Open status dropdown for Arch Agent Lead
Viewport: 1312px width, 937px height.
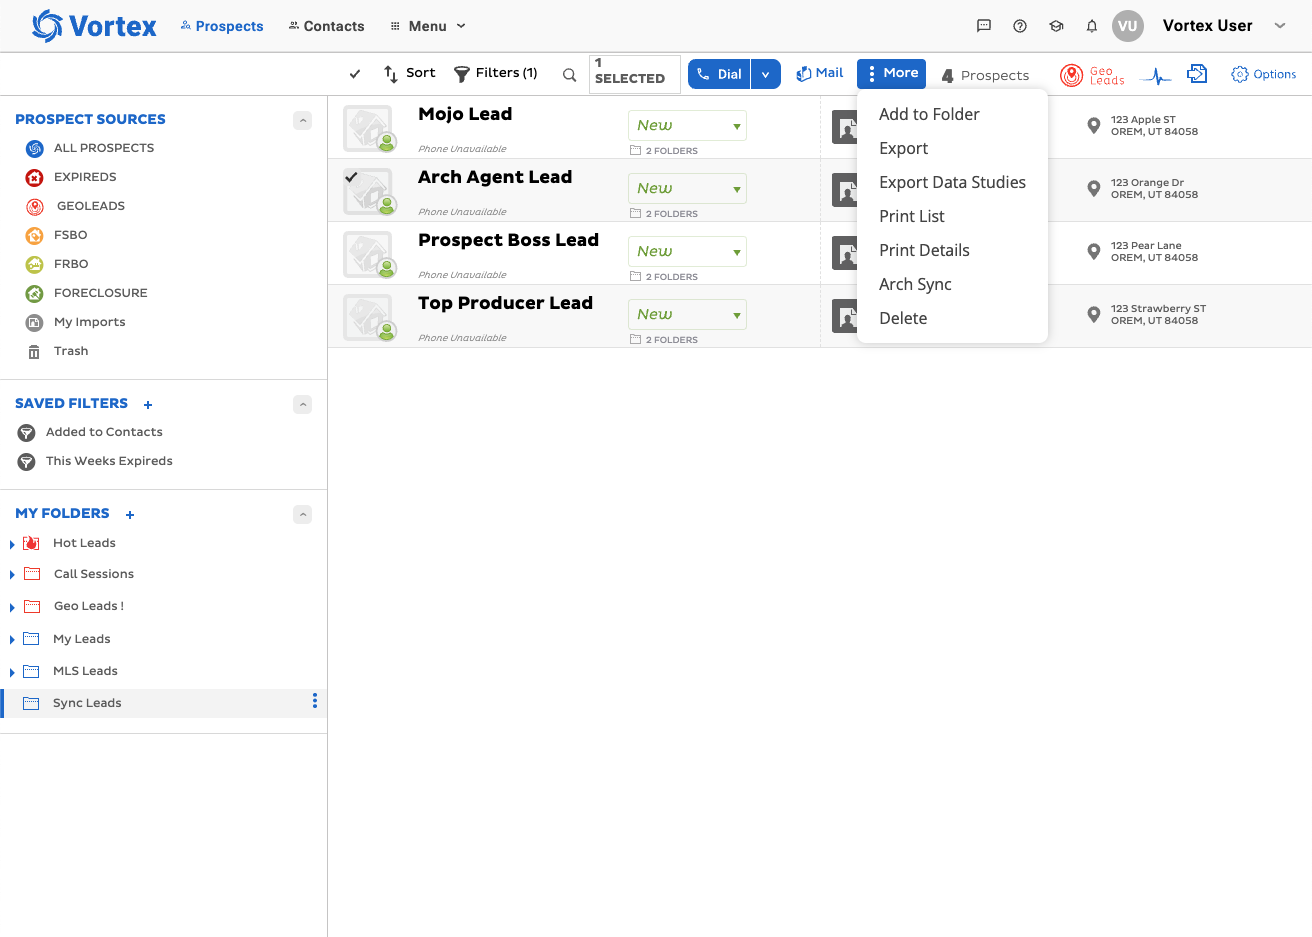pos(687,188)
